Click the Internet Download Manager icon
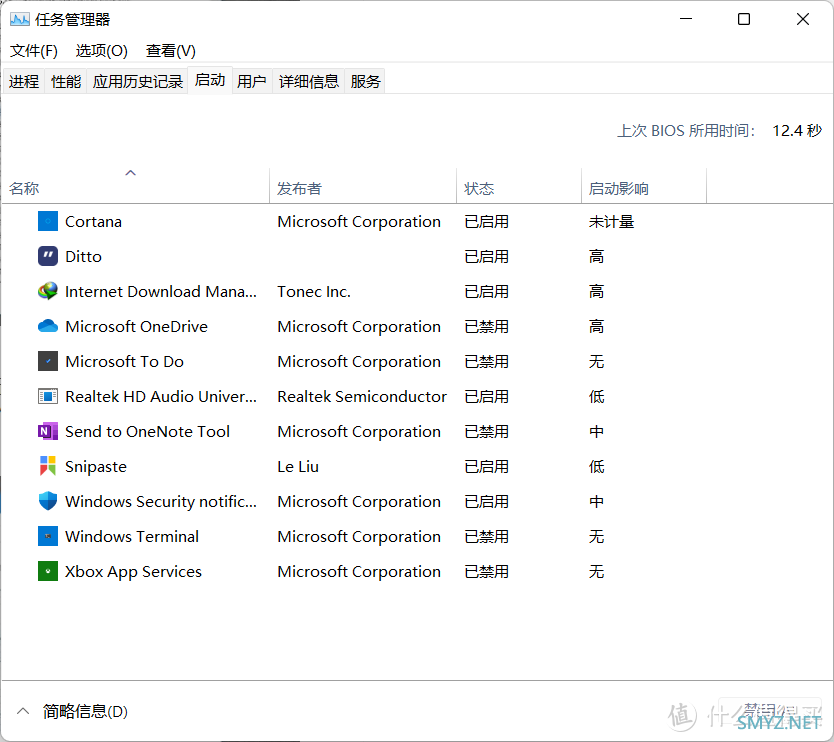Screen dimensions: 834x742 pos(48,291)
